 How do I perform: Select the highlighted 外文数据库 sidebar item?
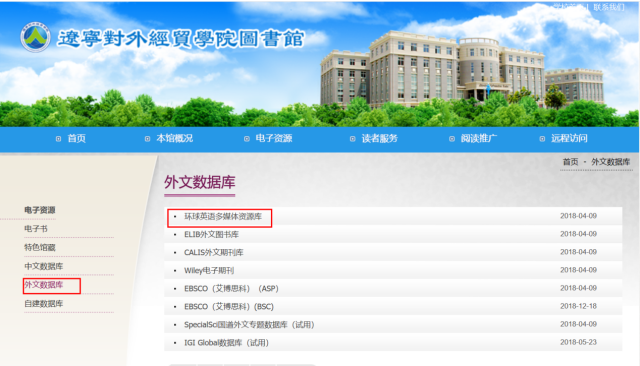coord(44,285)
